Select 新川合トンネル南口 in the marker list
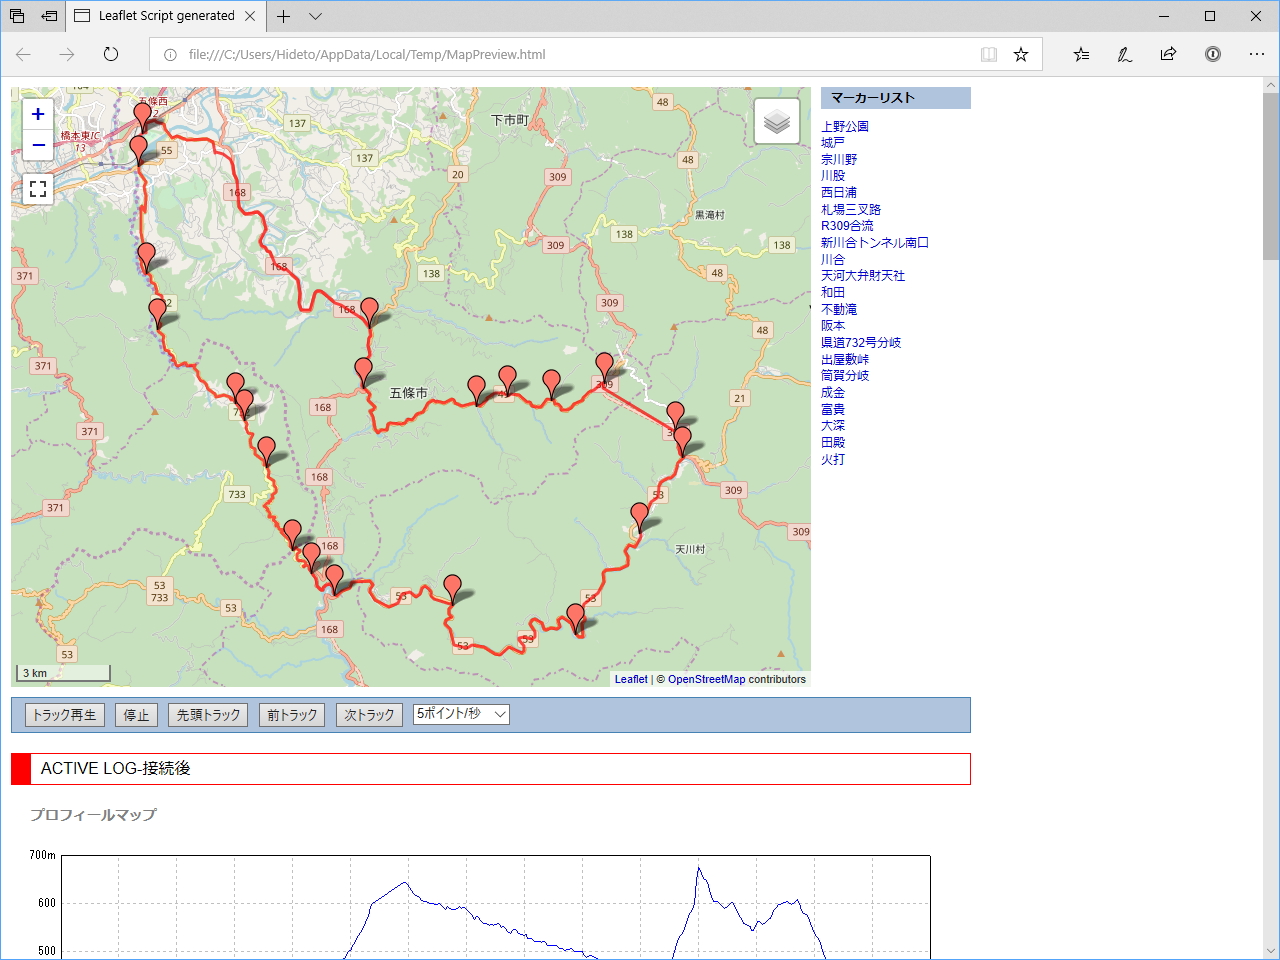This screenshot has width=1280, height=960. (x=875, y=243)
